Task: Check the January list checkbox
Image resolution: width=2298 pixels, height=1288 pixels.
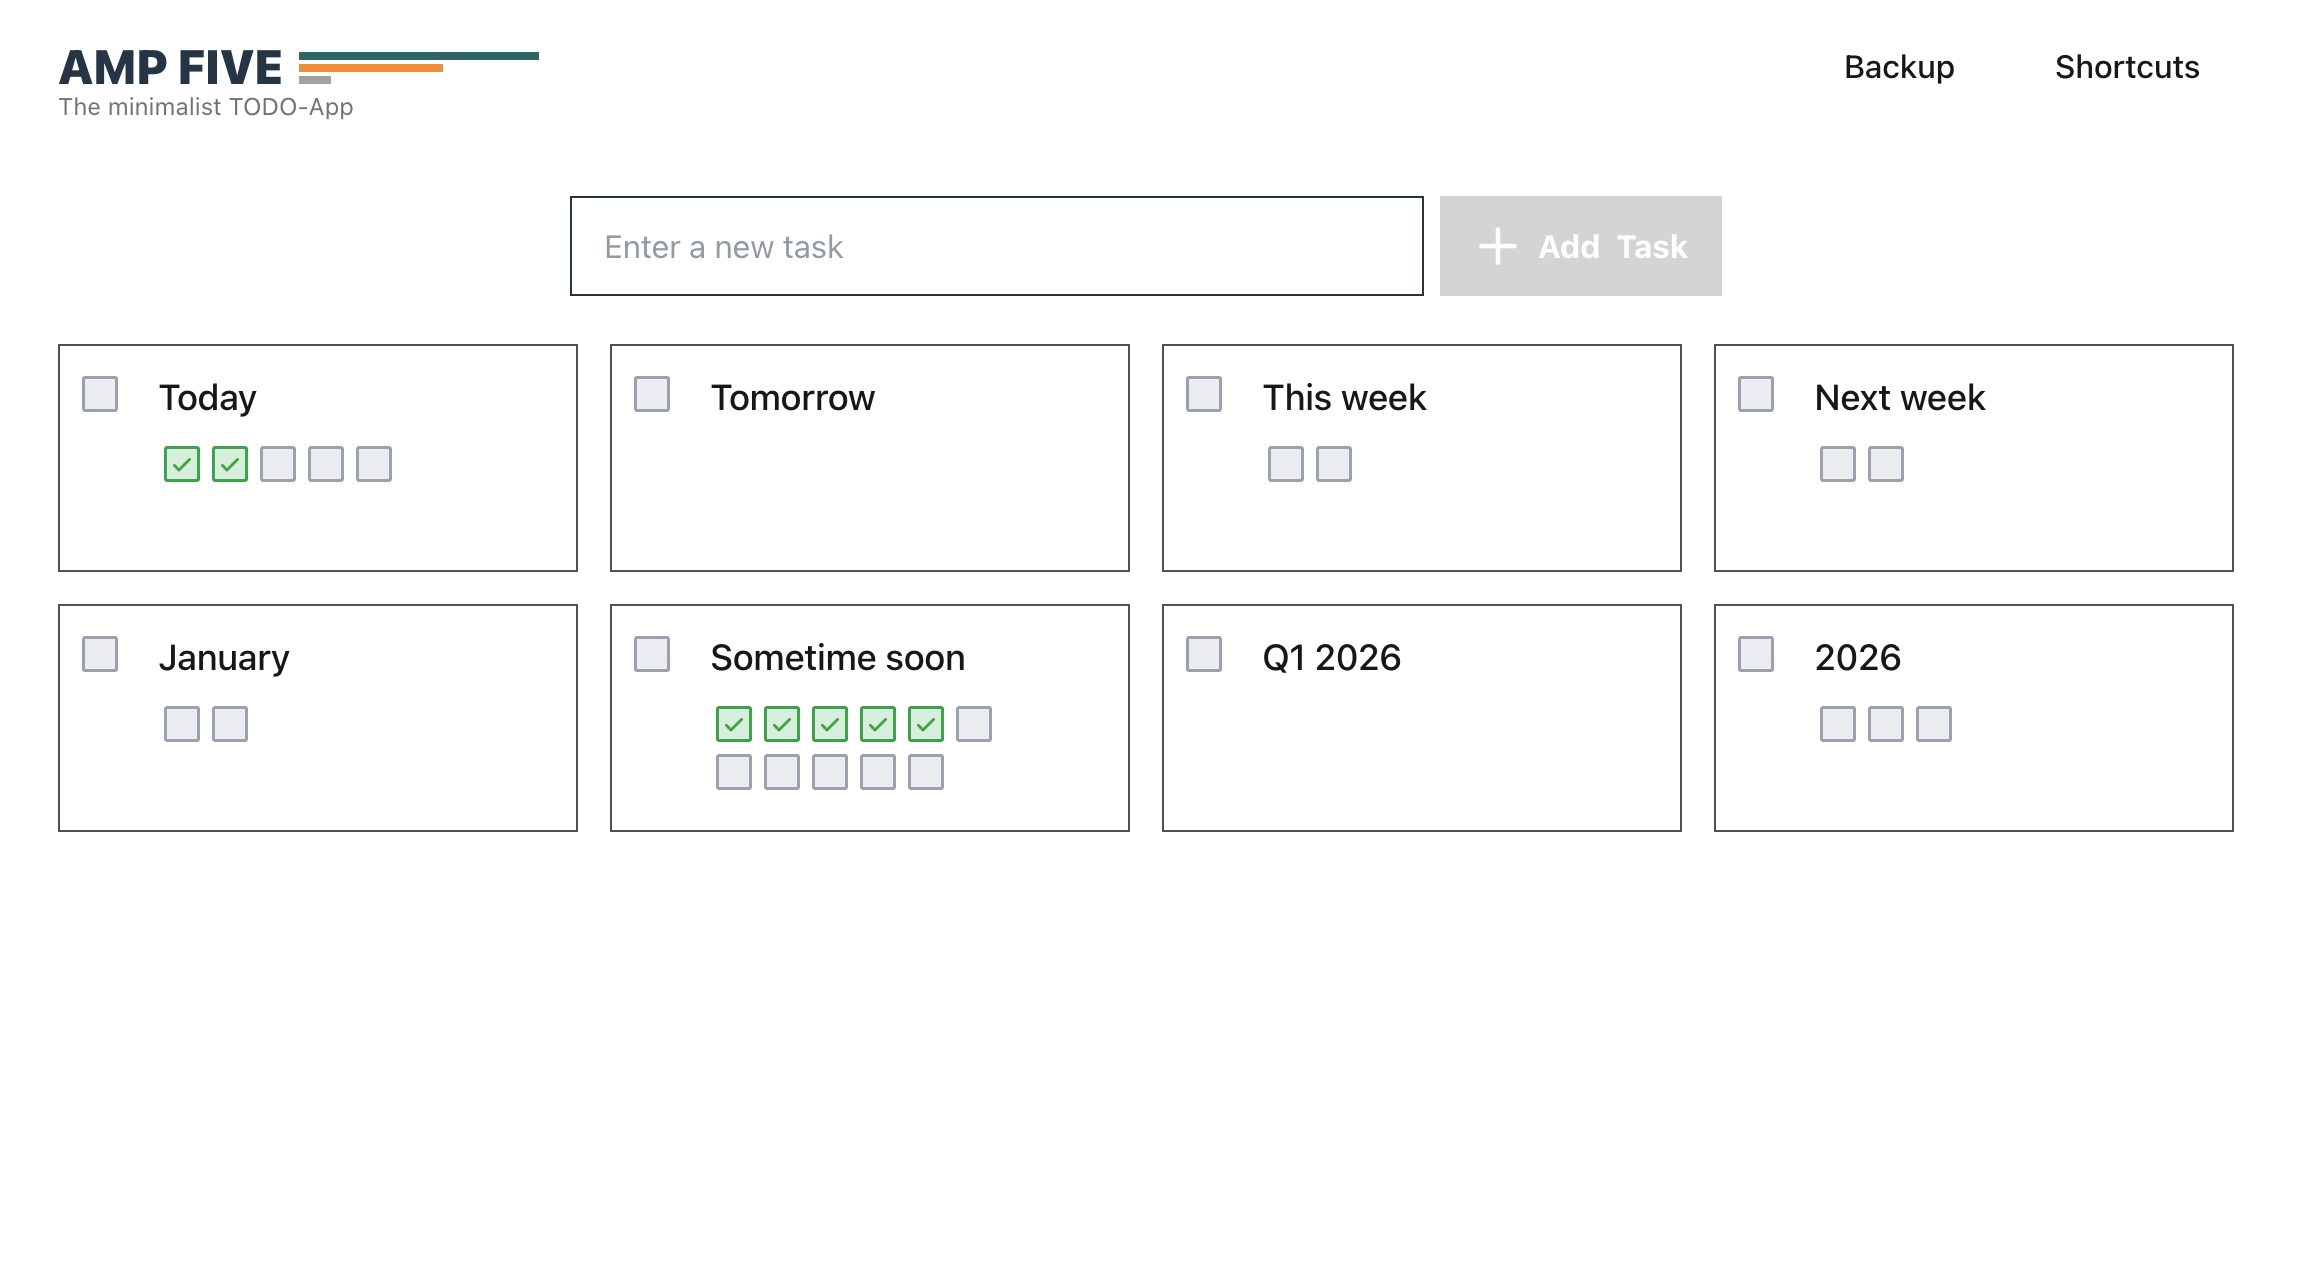Action: [100, 654]
